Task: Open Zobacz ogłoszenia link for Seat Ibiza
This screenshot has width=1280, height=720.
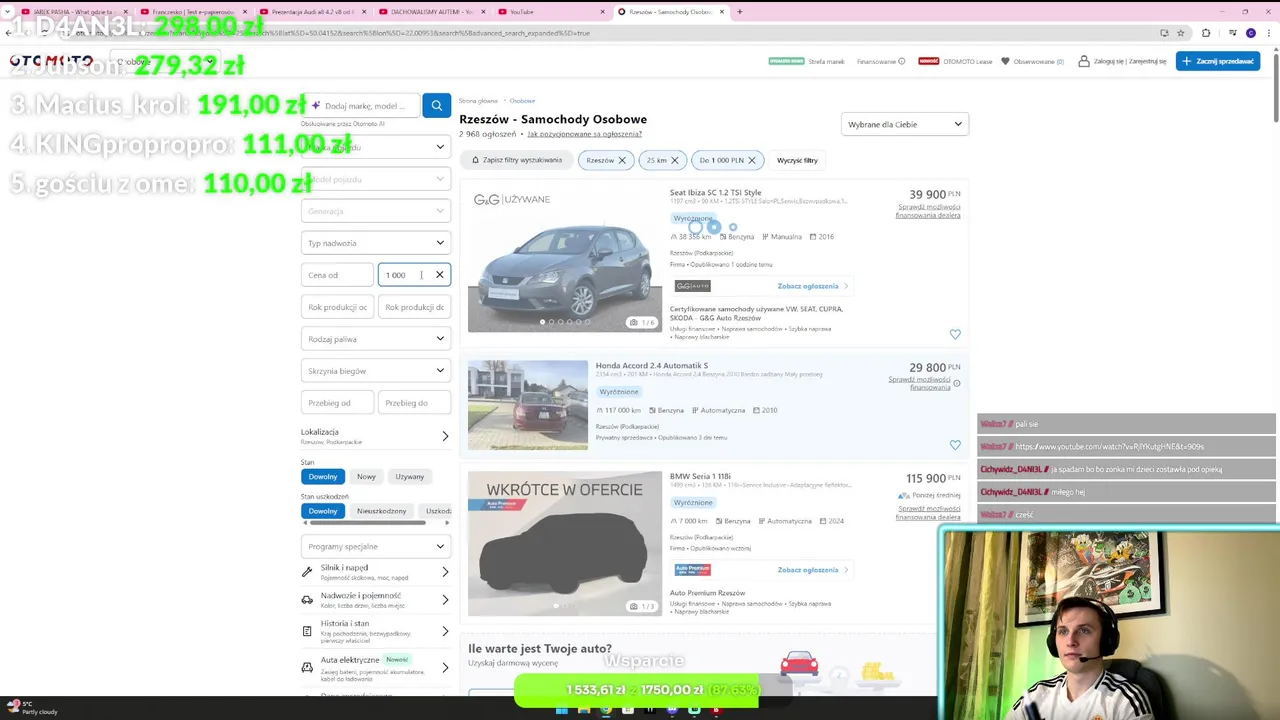Action: click(812, 286)
